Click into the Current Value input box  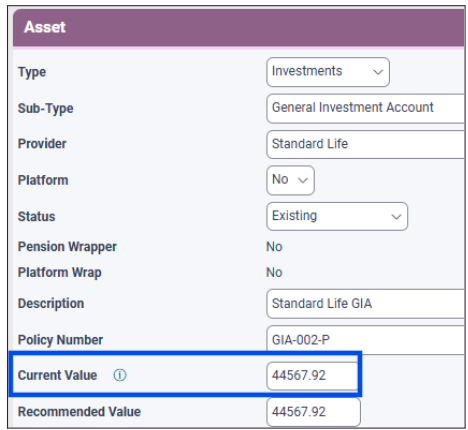[312, 375]
